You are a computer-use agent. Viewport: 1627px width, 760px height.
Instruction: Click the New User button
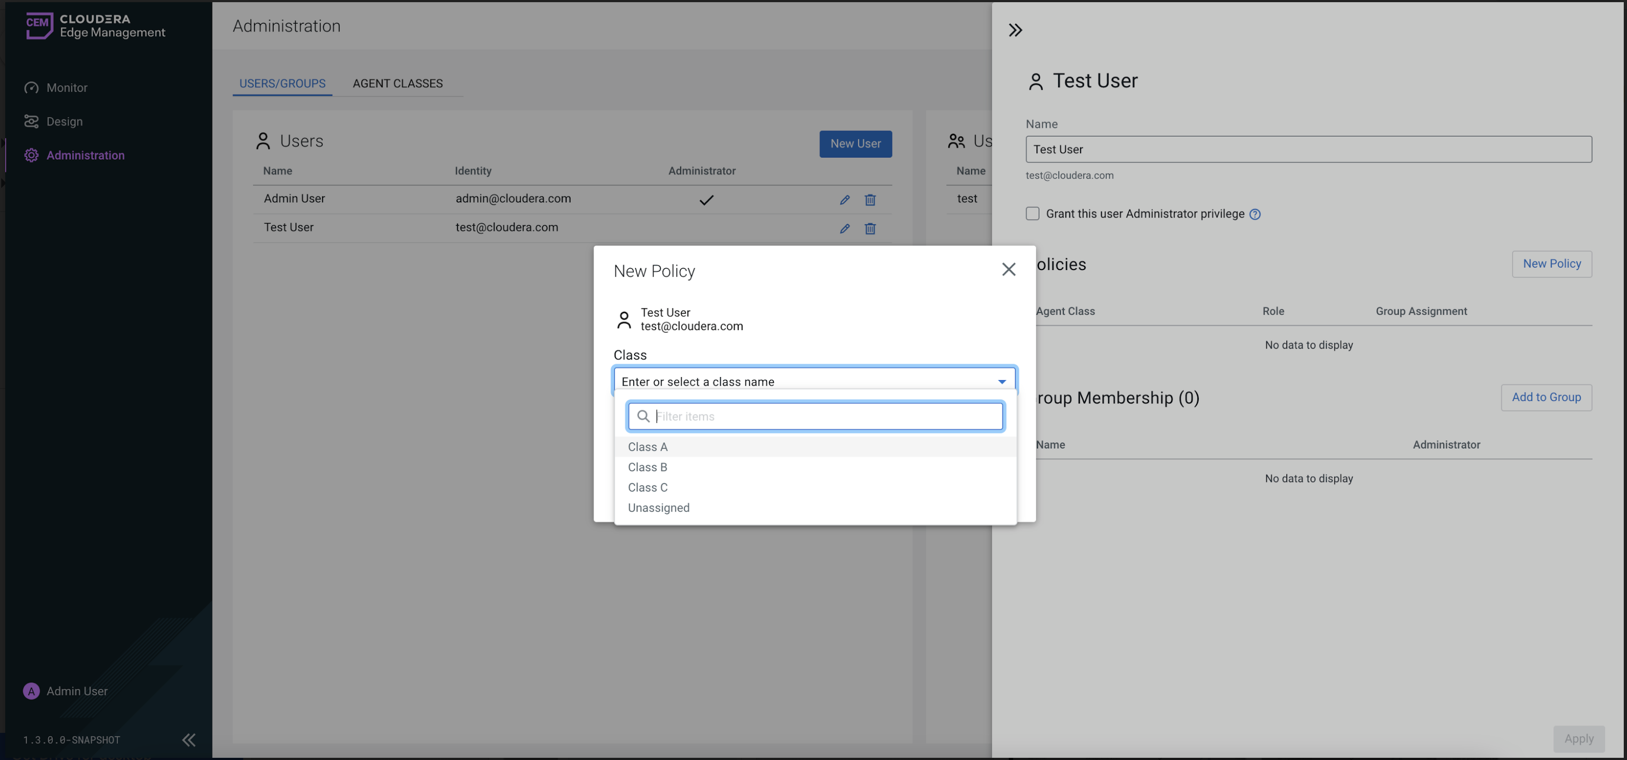(x=855, y=144)
